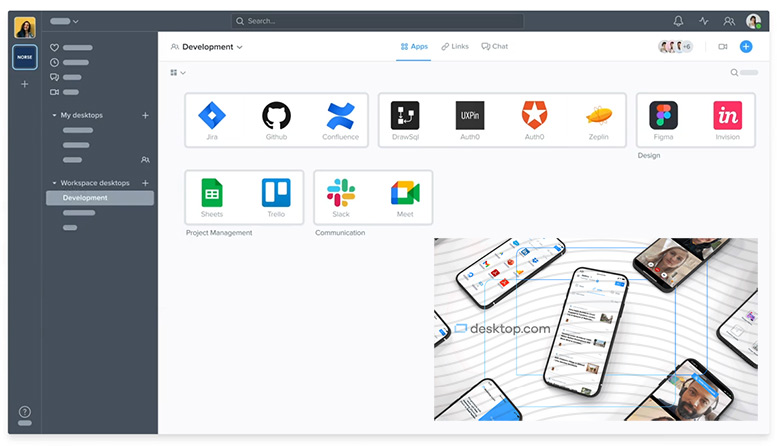Screen dimensions: 780x446
Task: Open the Jira app
Action: 212,115
